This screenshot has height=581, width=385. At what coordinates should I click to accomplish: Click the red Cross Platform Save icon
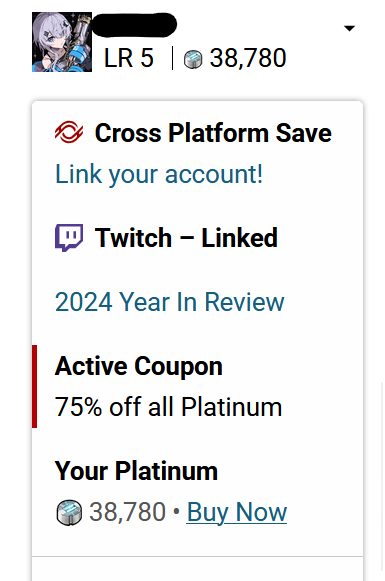coord(69,132)
